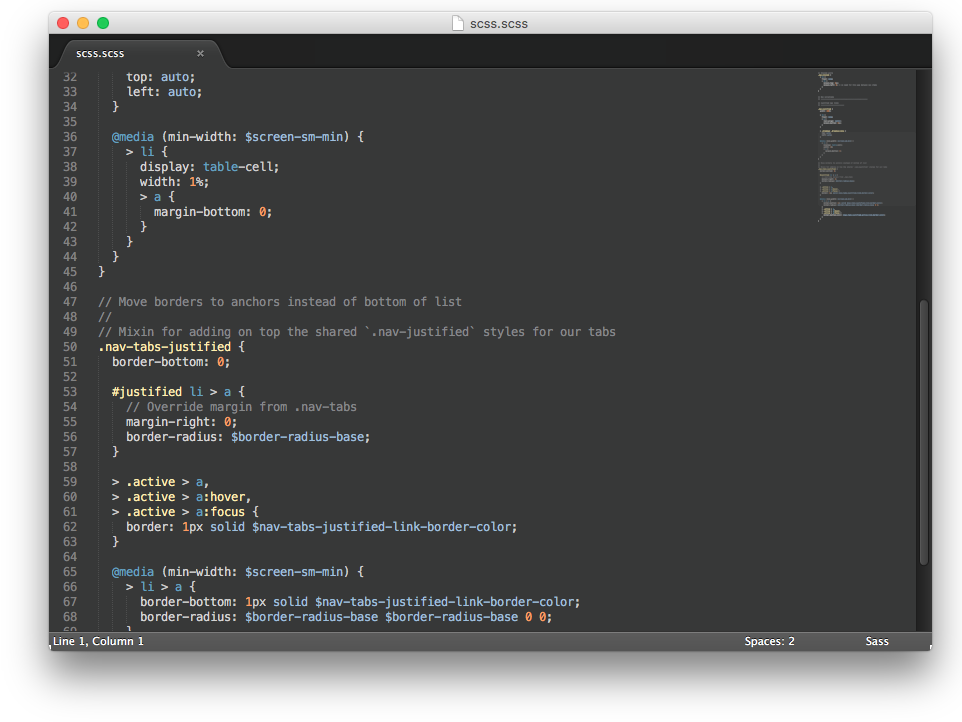The height and width of the screenshot is (722, 962).
Task: Click '$nav-tabs-justified-link-border-color' on line 62
Action: pos(381,527)
